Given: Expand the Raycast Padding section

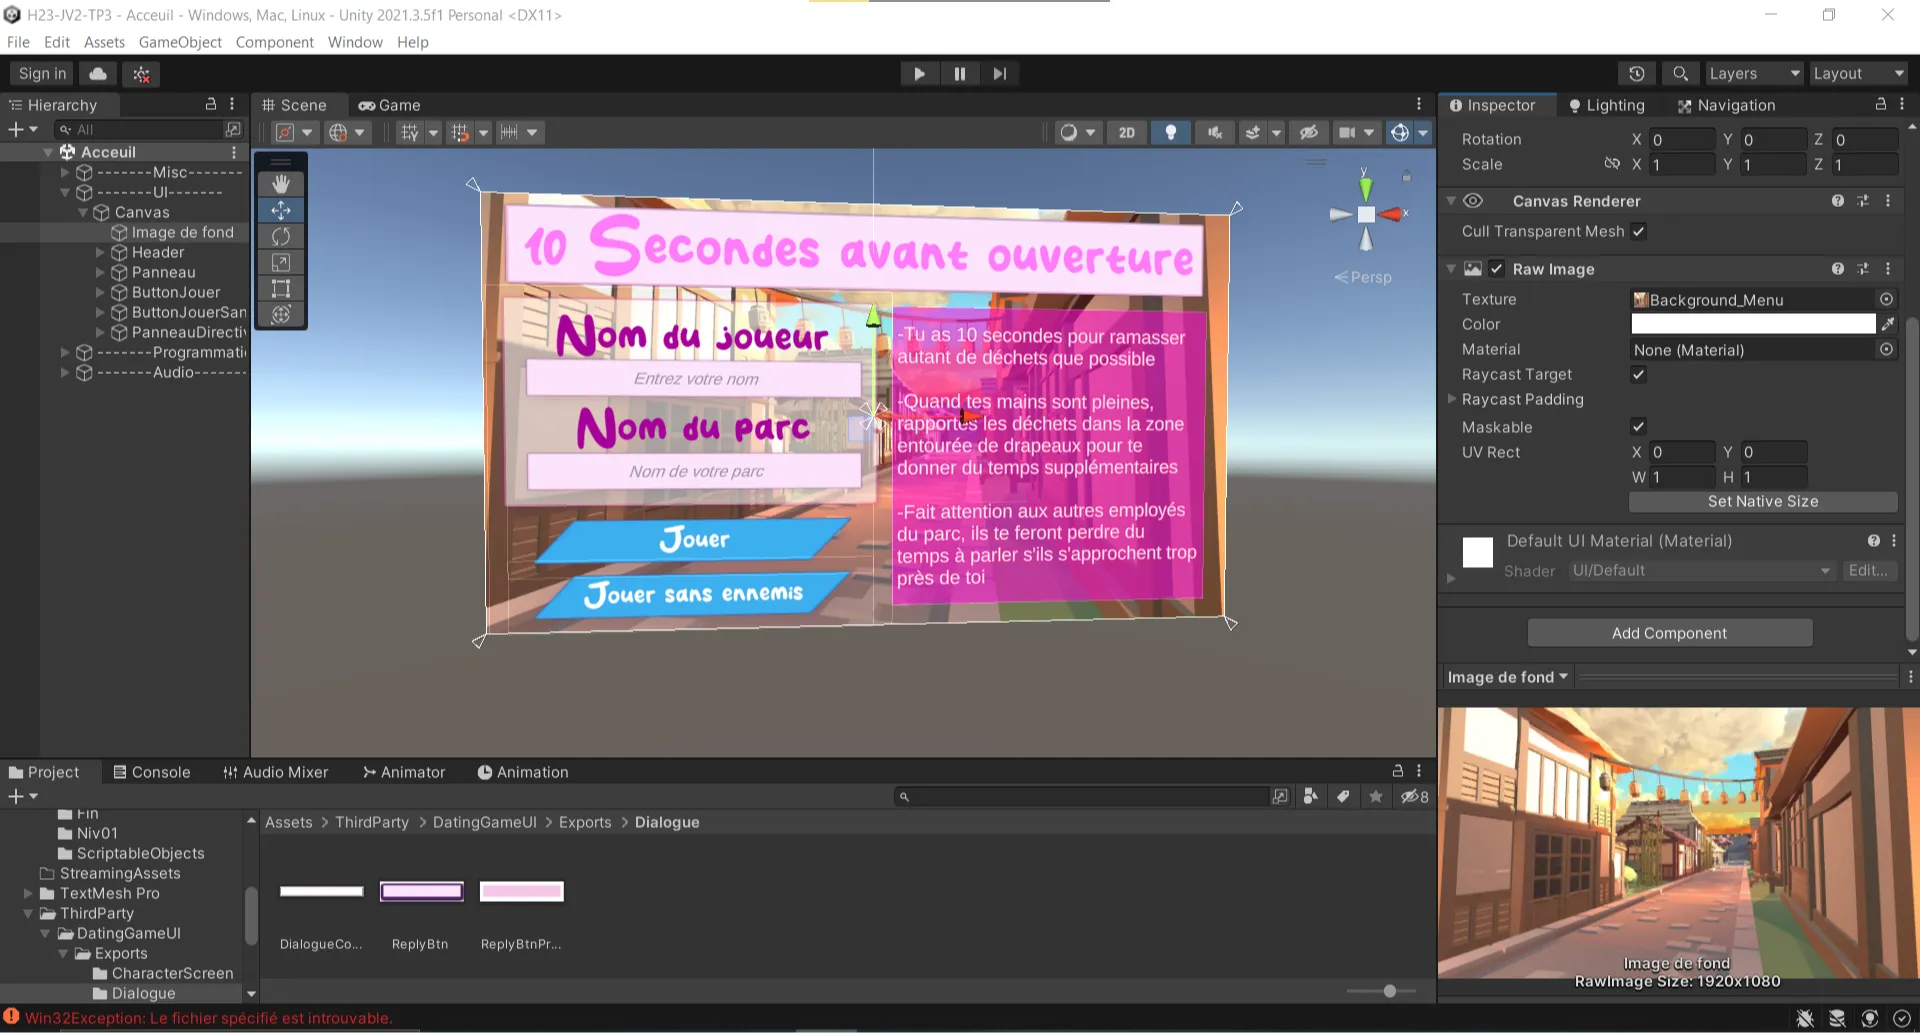Looking at the screenshot, I should coord(1453,399).
